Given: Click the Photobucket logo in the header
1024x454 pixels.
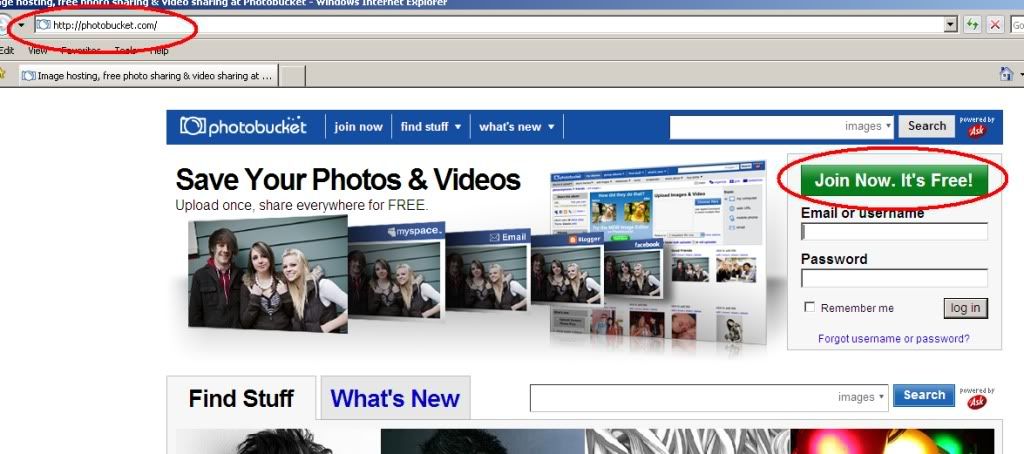Looking at the screenshot, I should coord(243,126).
